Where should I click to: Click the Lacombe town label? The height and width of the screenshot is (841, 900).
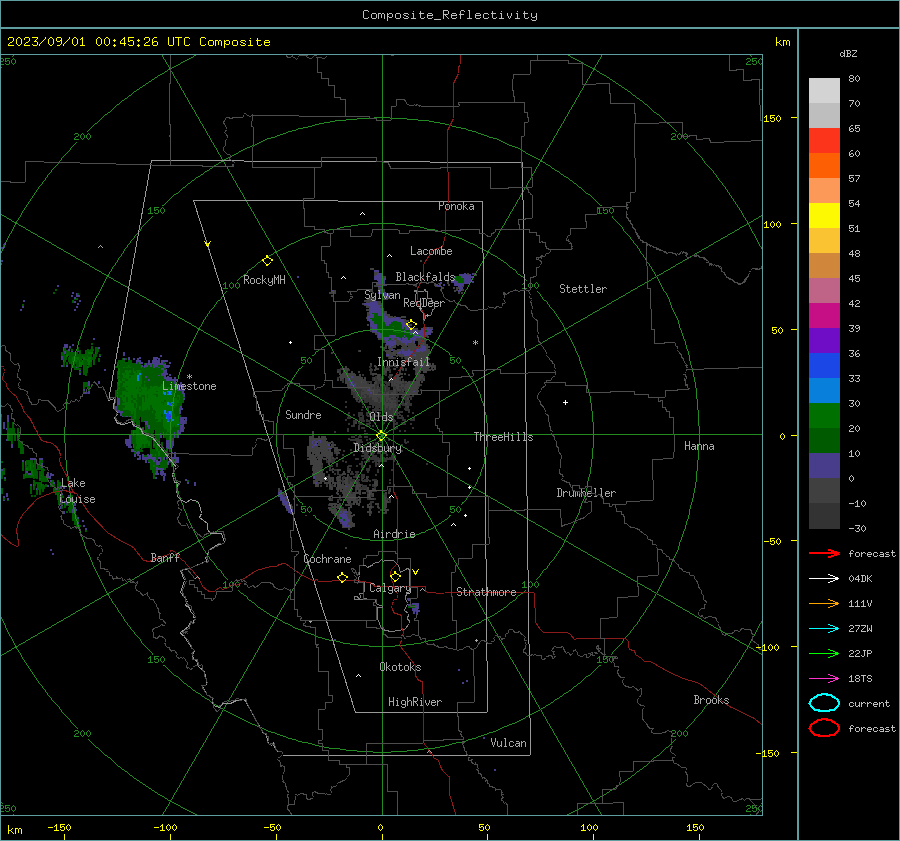coord(431,251)
